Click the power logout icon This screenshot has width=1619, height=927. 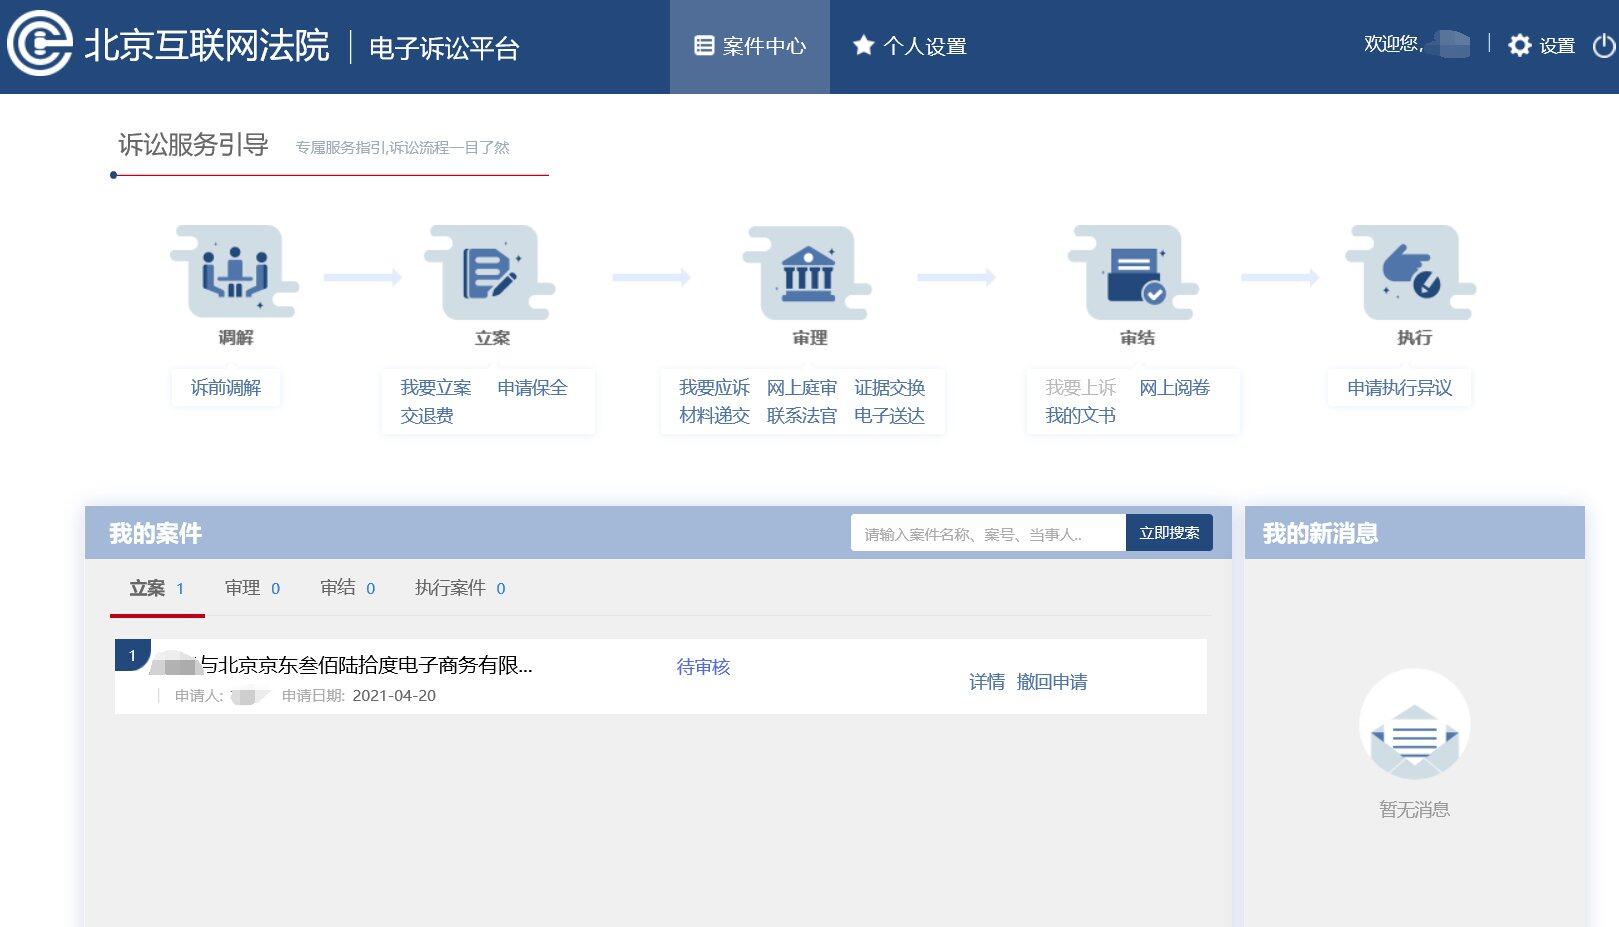(x=1603, y=46)
